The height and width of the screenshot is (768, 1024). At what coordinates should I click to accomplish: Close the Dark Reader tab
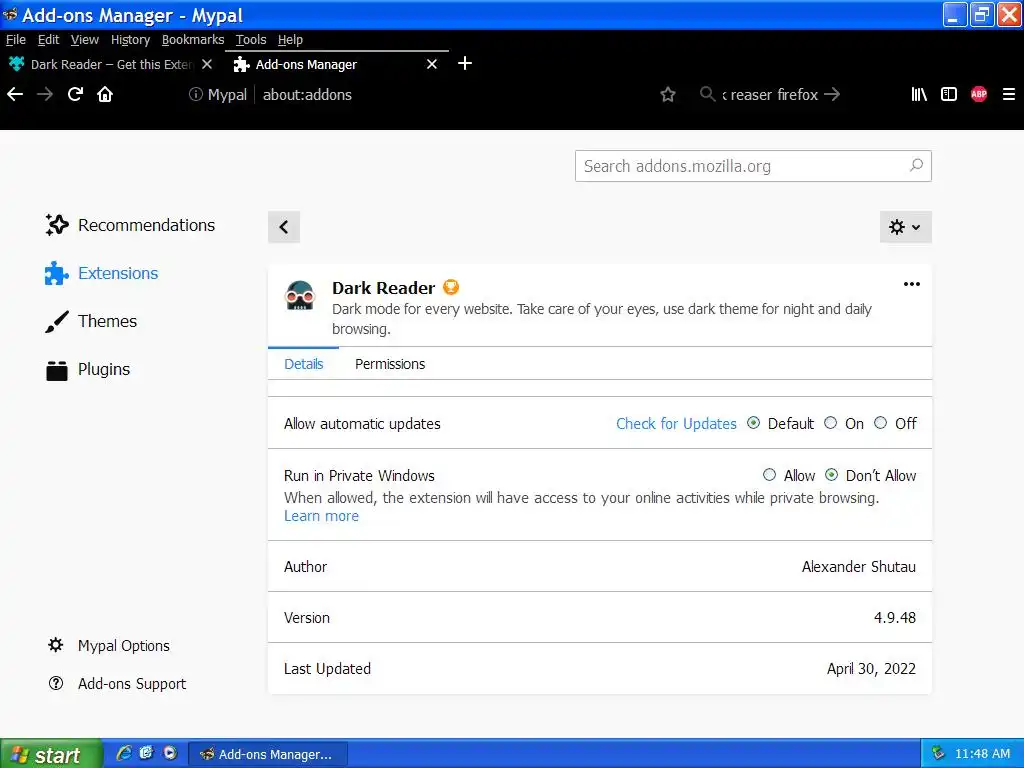207,64
